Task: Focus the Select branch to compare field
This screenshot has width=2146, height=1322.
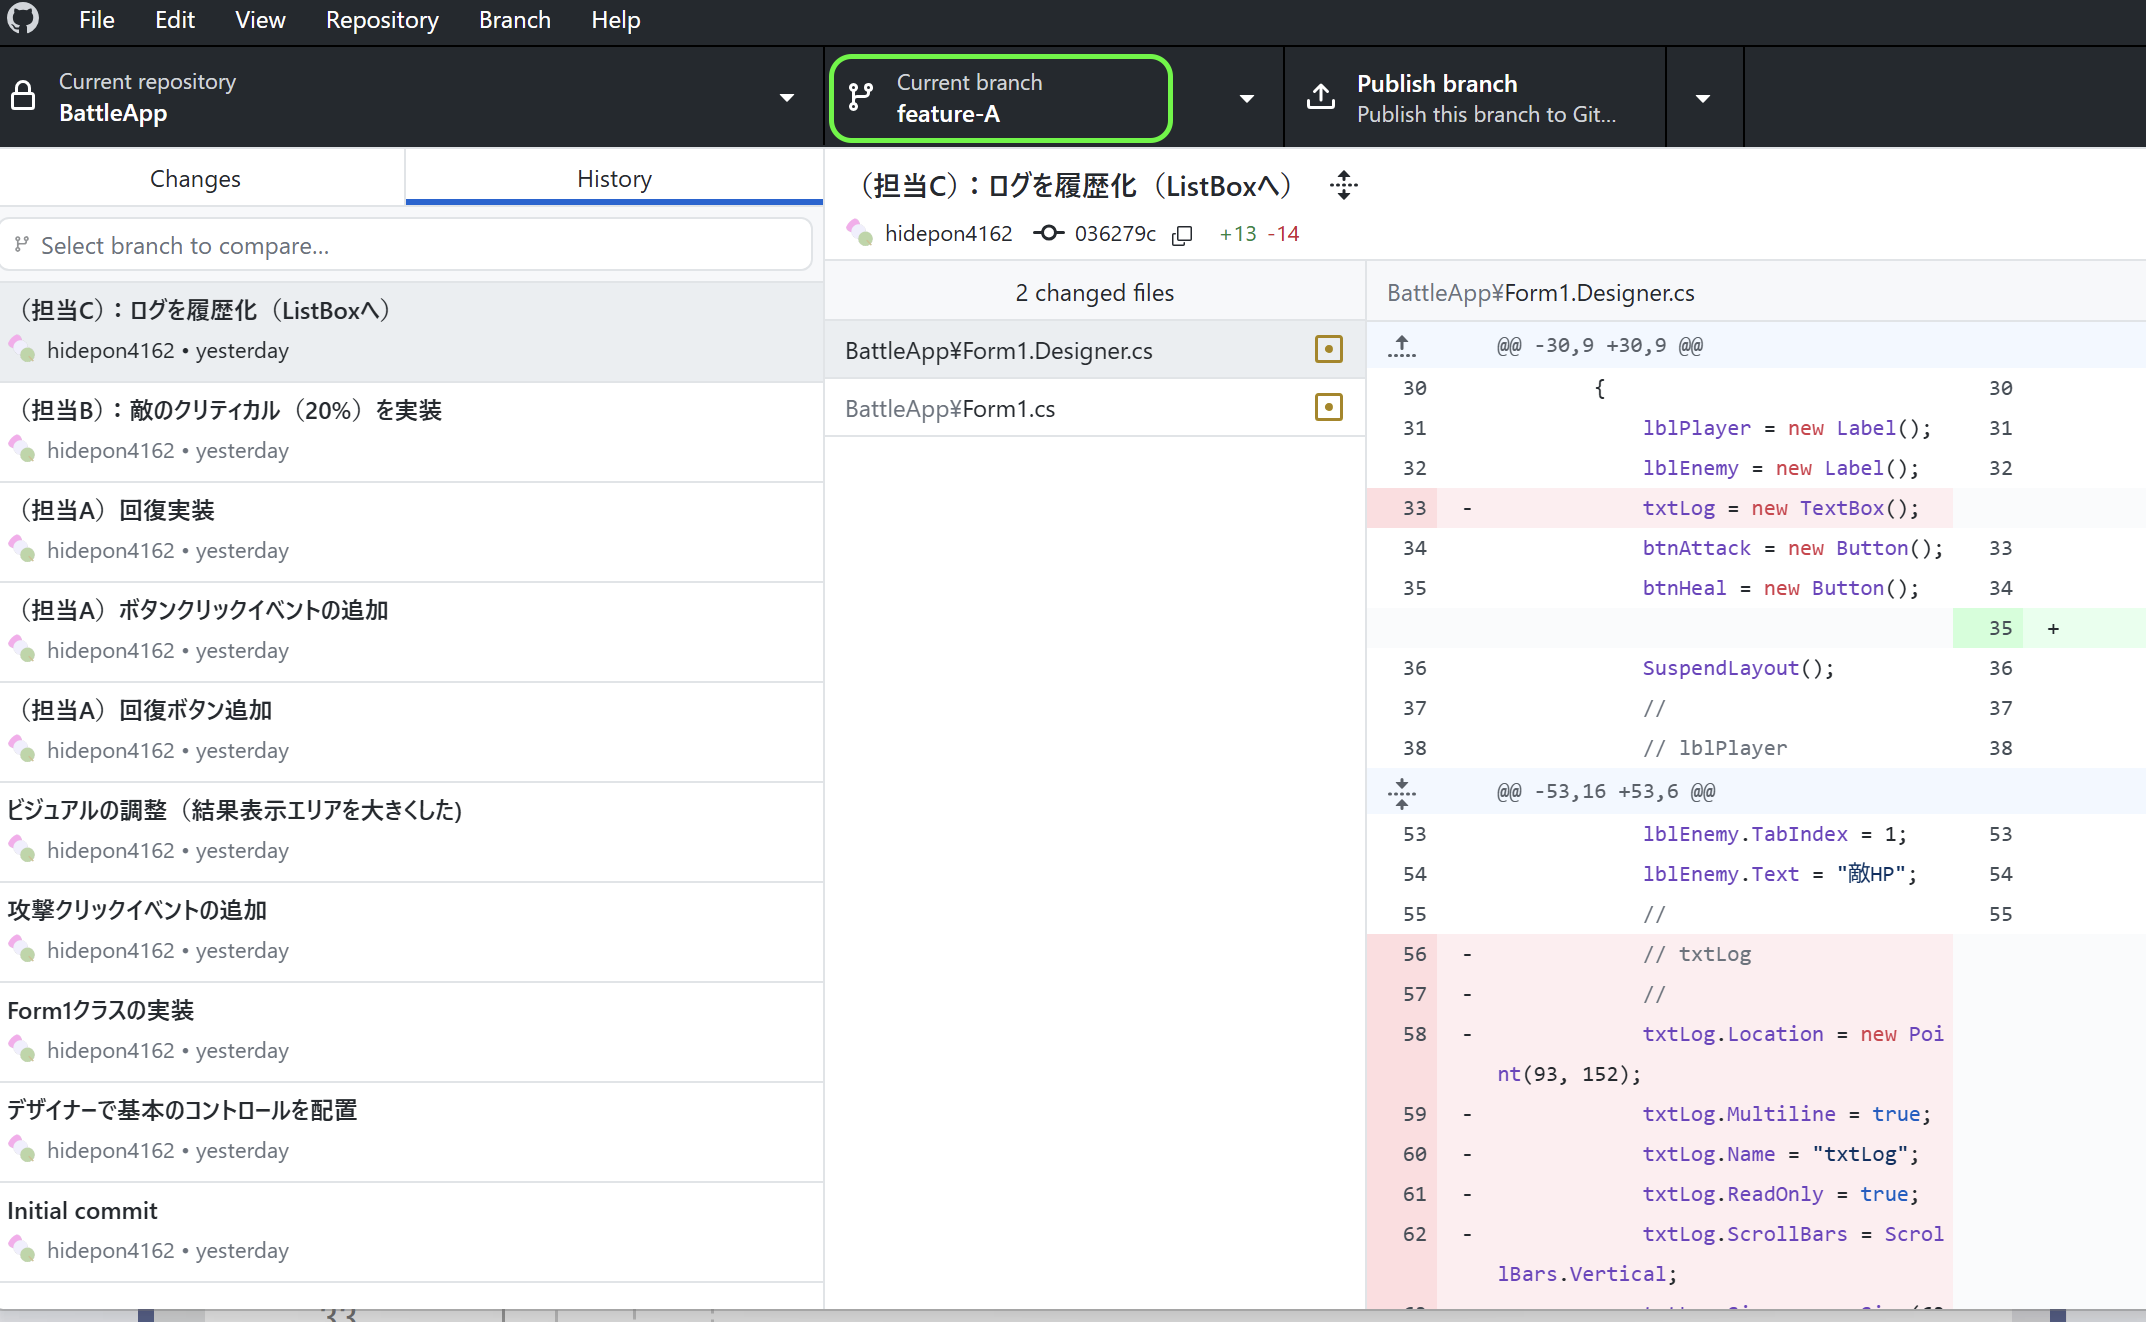Action: tap(406, 245)
